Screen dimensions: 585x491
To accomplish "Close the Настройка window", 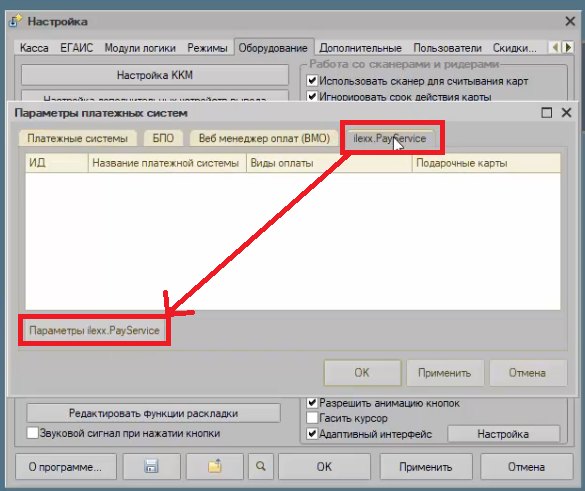I will tap(570, 21).
